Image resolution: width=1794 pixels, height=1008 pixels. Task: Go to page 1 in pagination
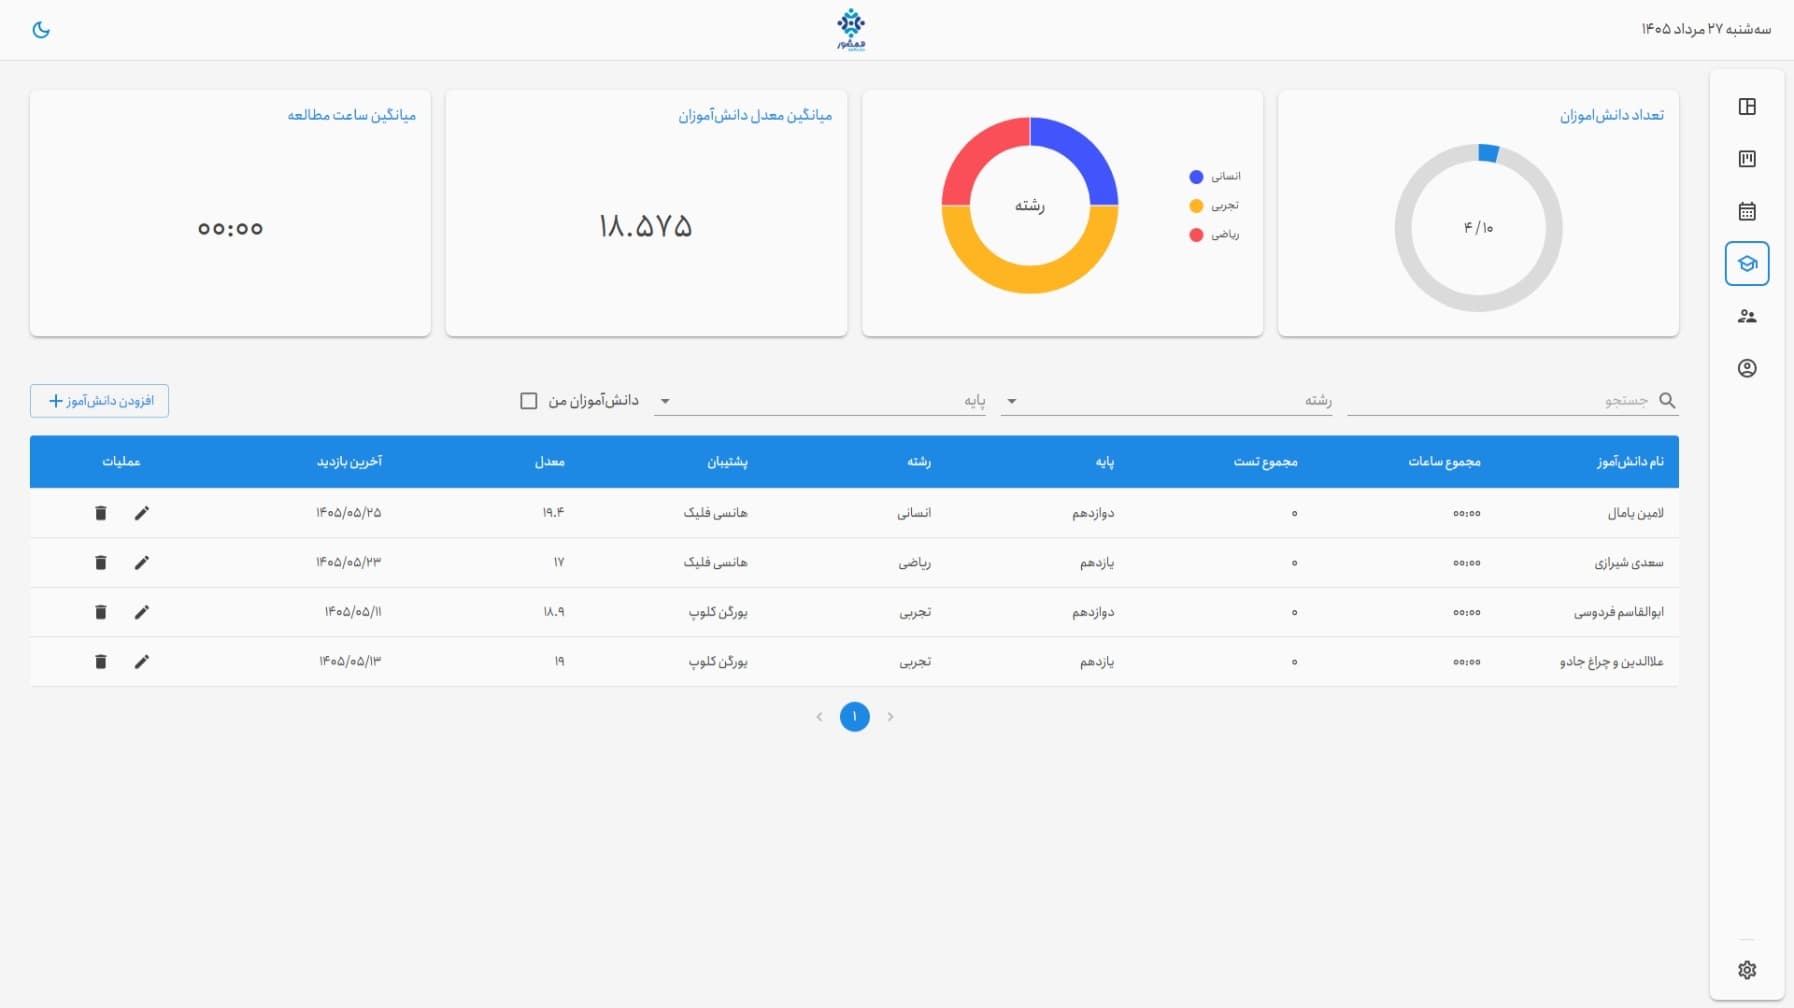pyautogui.click(x=855, y=717)
